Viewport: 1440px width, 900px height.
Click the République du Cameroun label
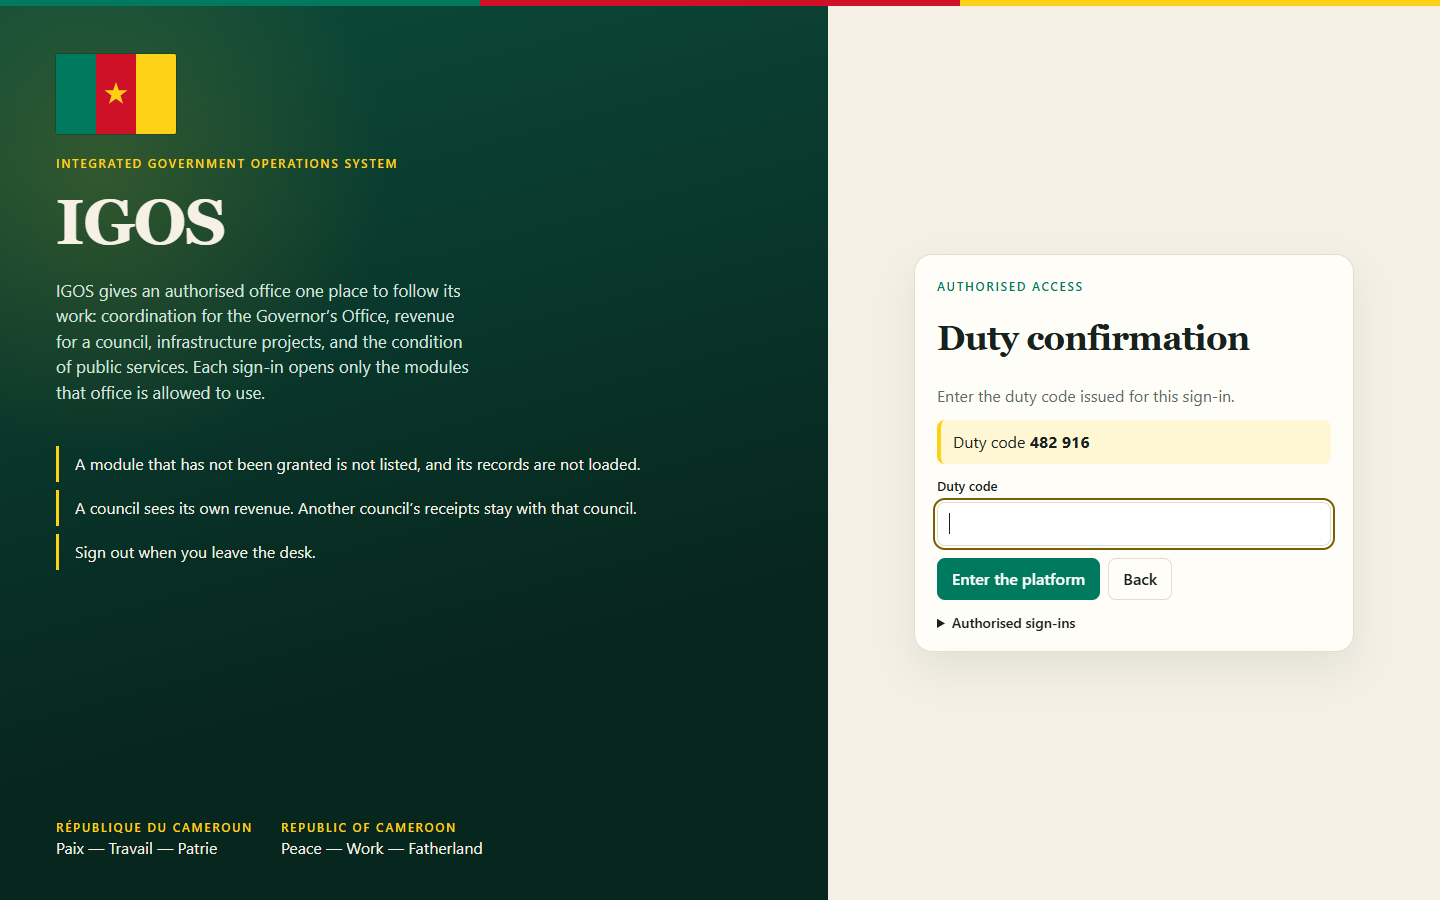154,828
